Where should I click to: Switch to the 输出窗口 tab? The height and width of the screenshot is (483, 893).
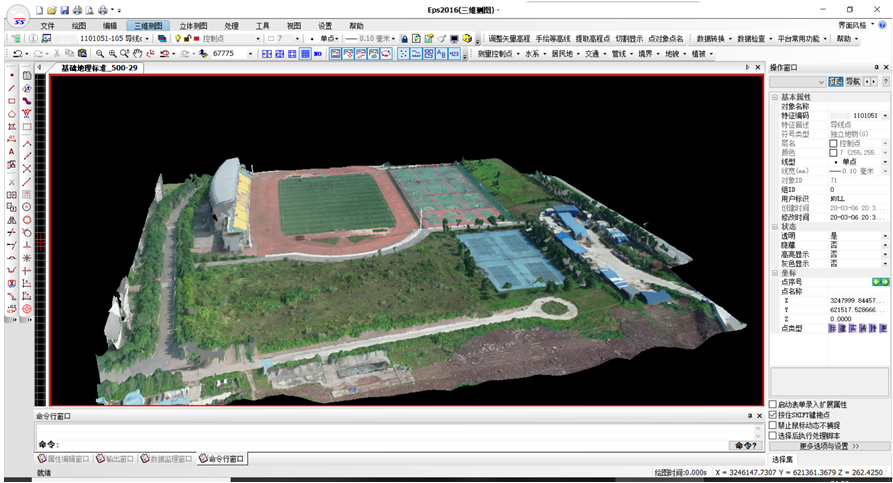pyautogui.click(x=115, y=459)
